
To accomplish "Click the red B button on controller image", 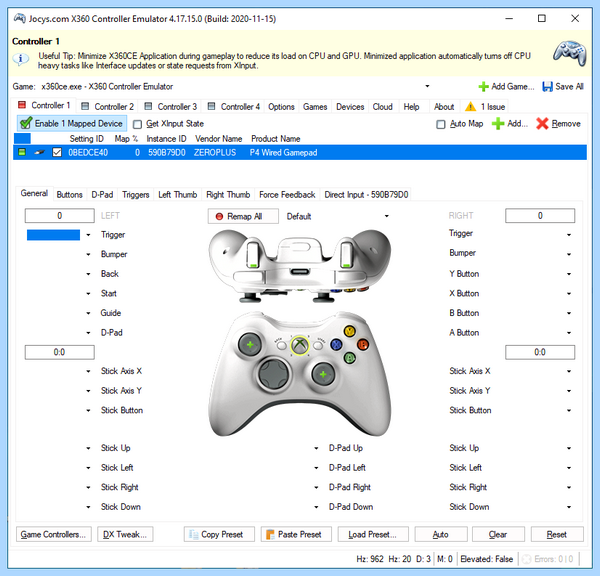I will coord(362,344).
